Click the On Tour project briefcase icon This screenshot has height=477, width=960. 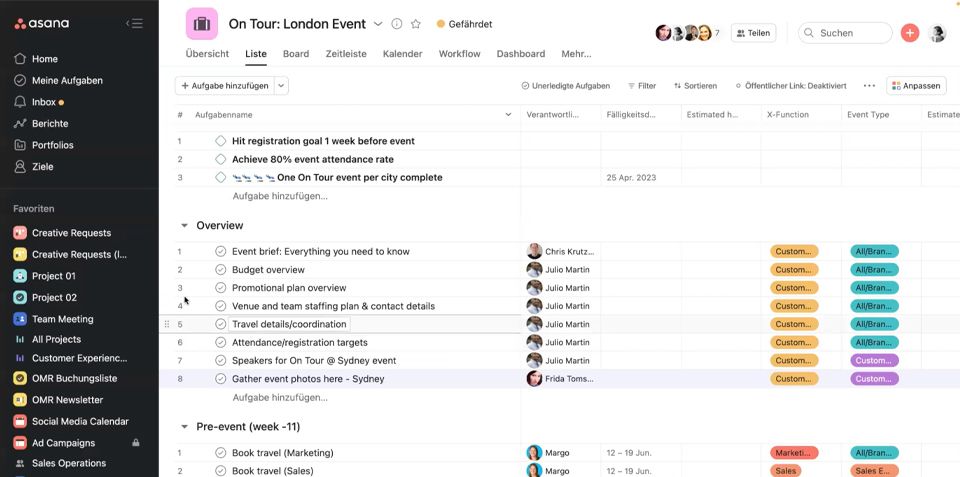[x=202, y=24]
